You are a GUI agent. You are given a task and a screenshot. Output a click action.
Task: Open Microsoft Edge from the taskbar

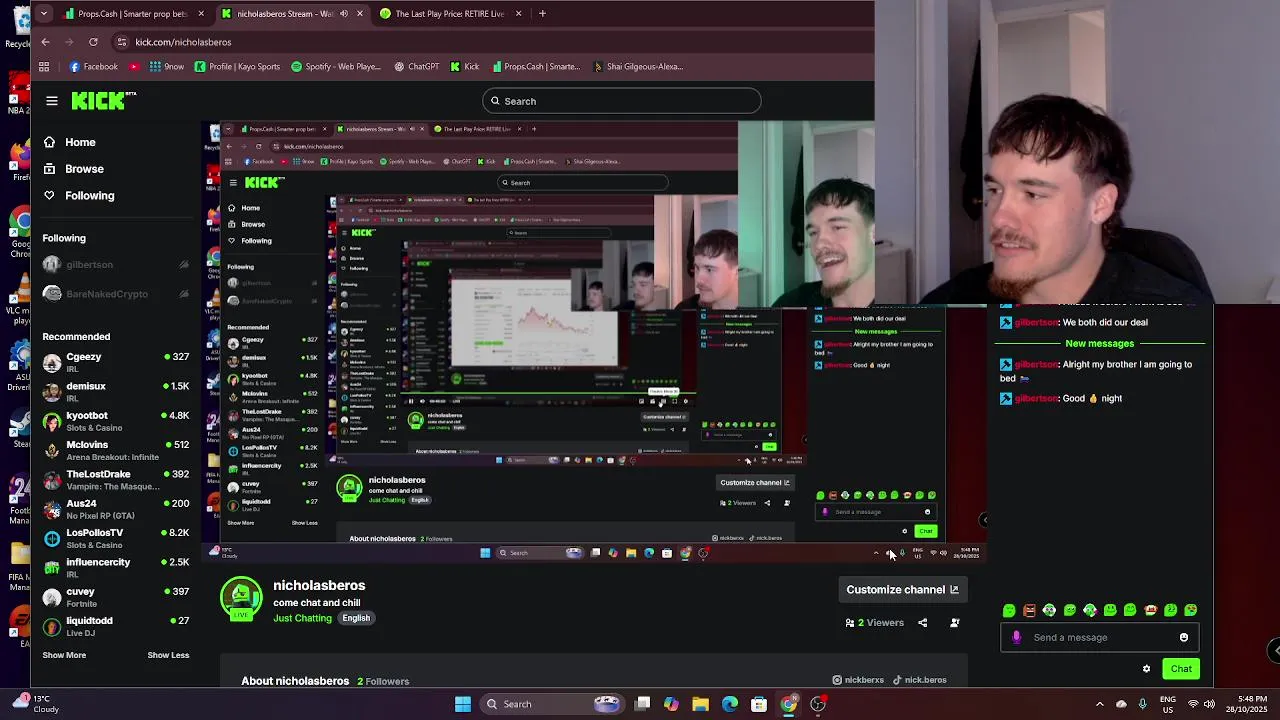(730, 704)
